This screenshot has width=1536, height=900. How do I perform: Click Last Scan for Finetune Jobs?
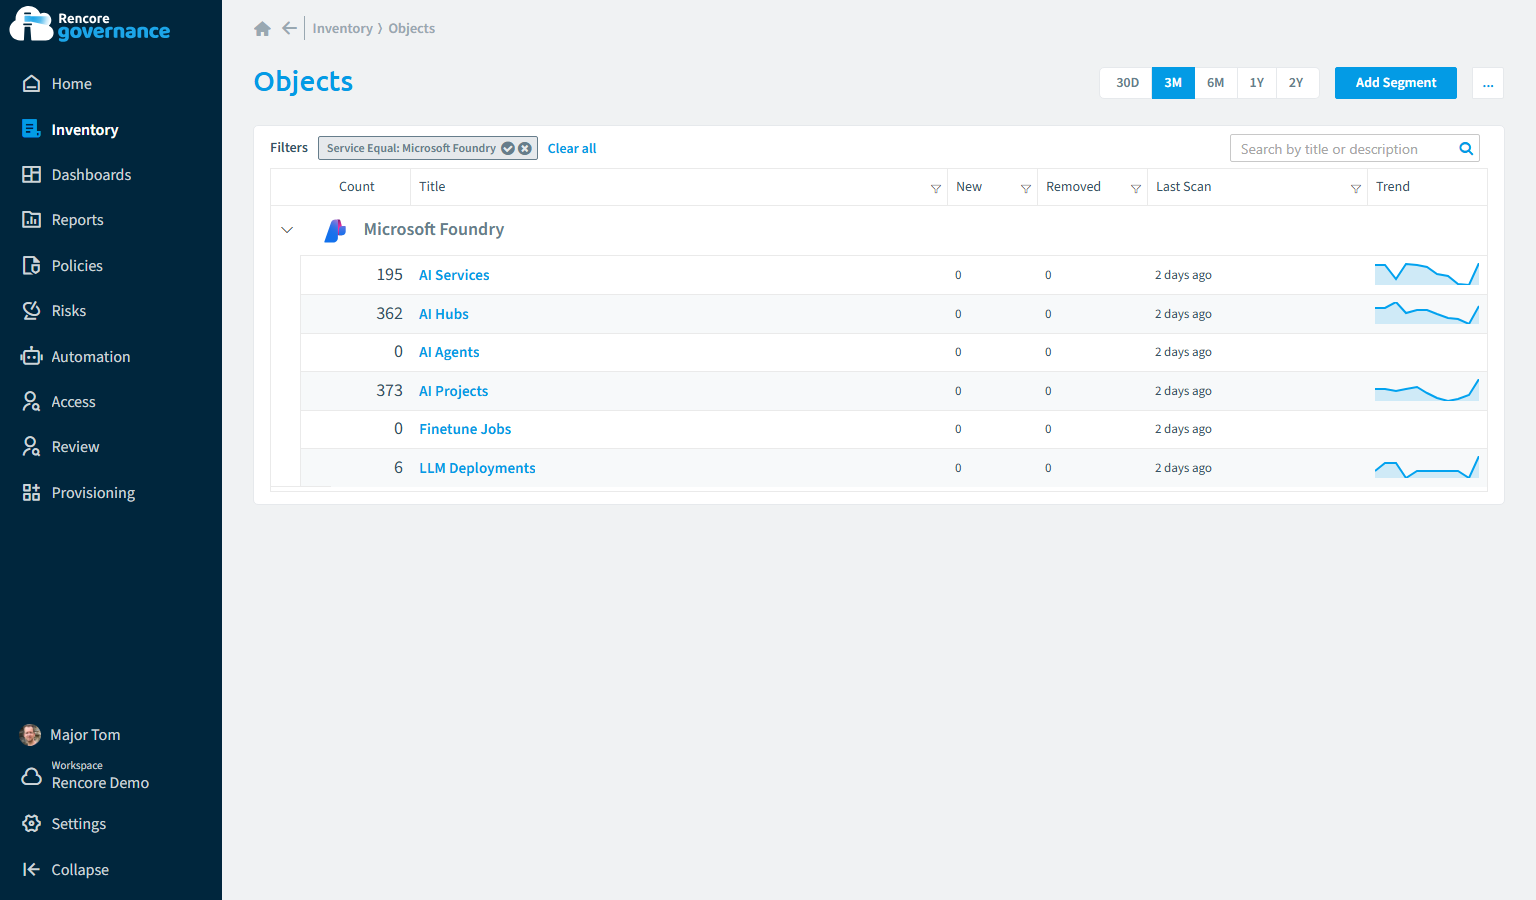tap(1183, 429)
